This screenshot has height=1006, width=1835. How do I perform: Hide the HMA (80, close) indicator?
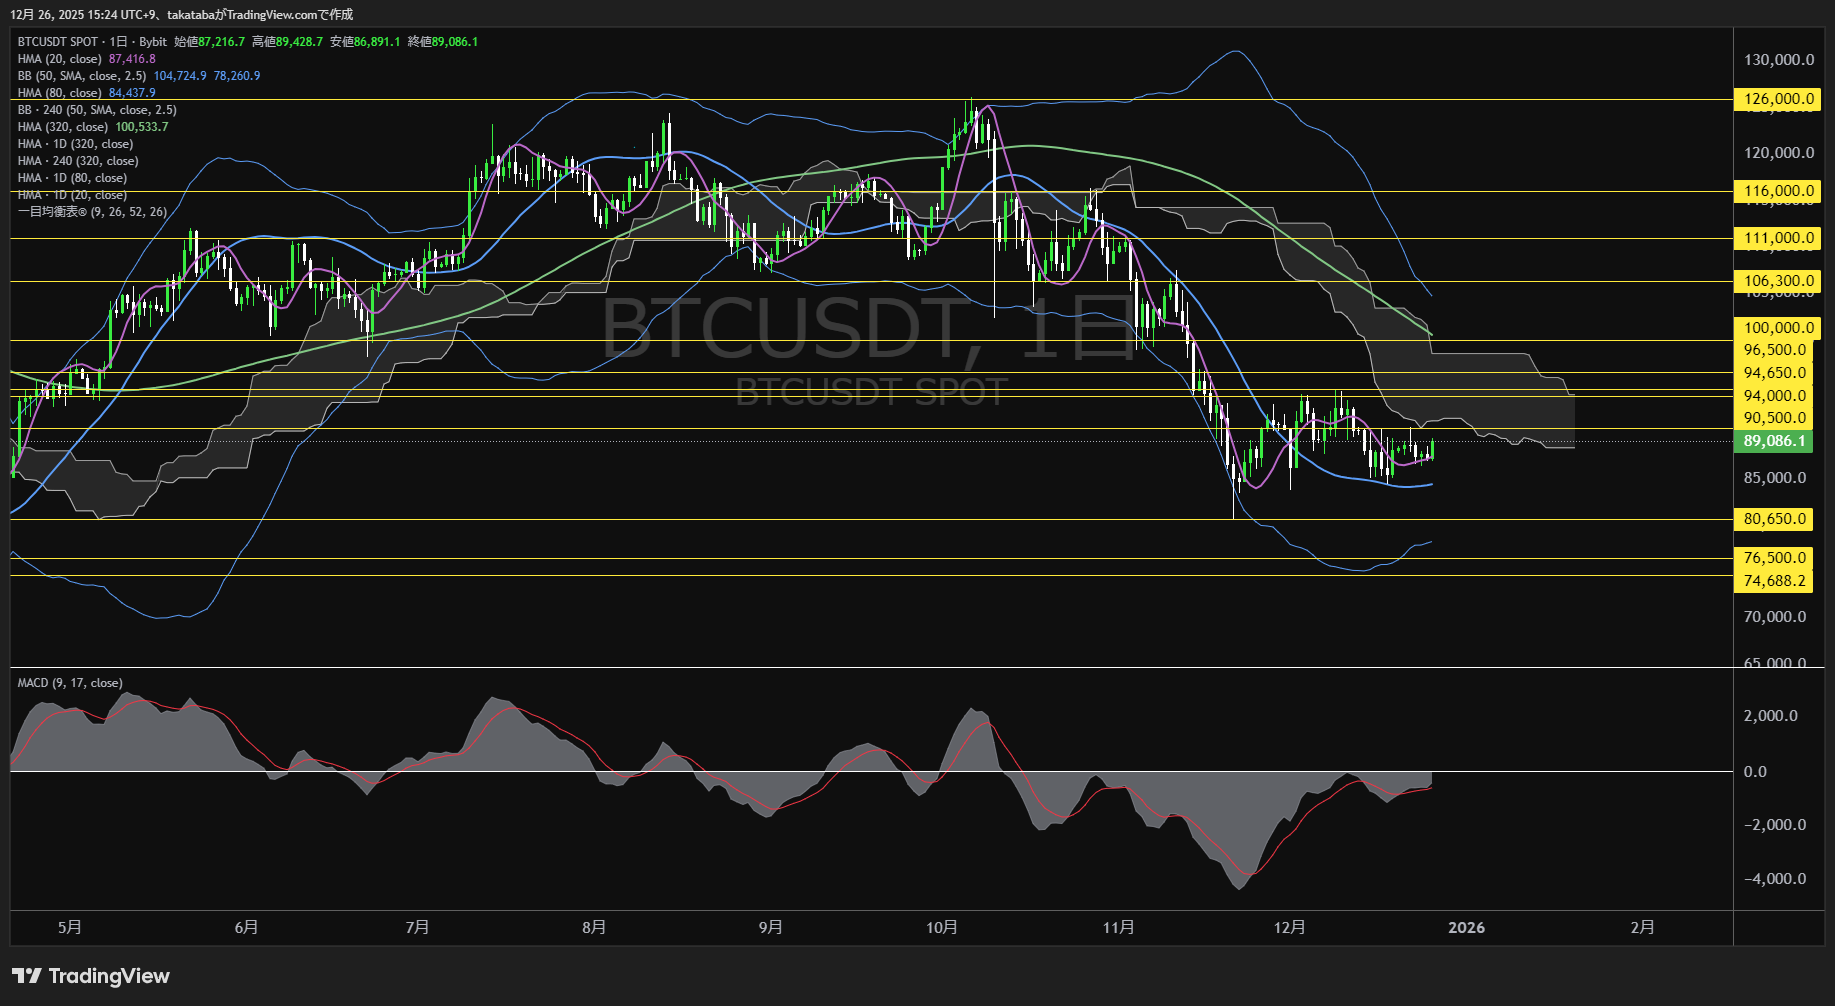click(60, 92)
